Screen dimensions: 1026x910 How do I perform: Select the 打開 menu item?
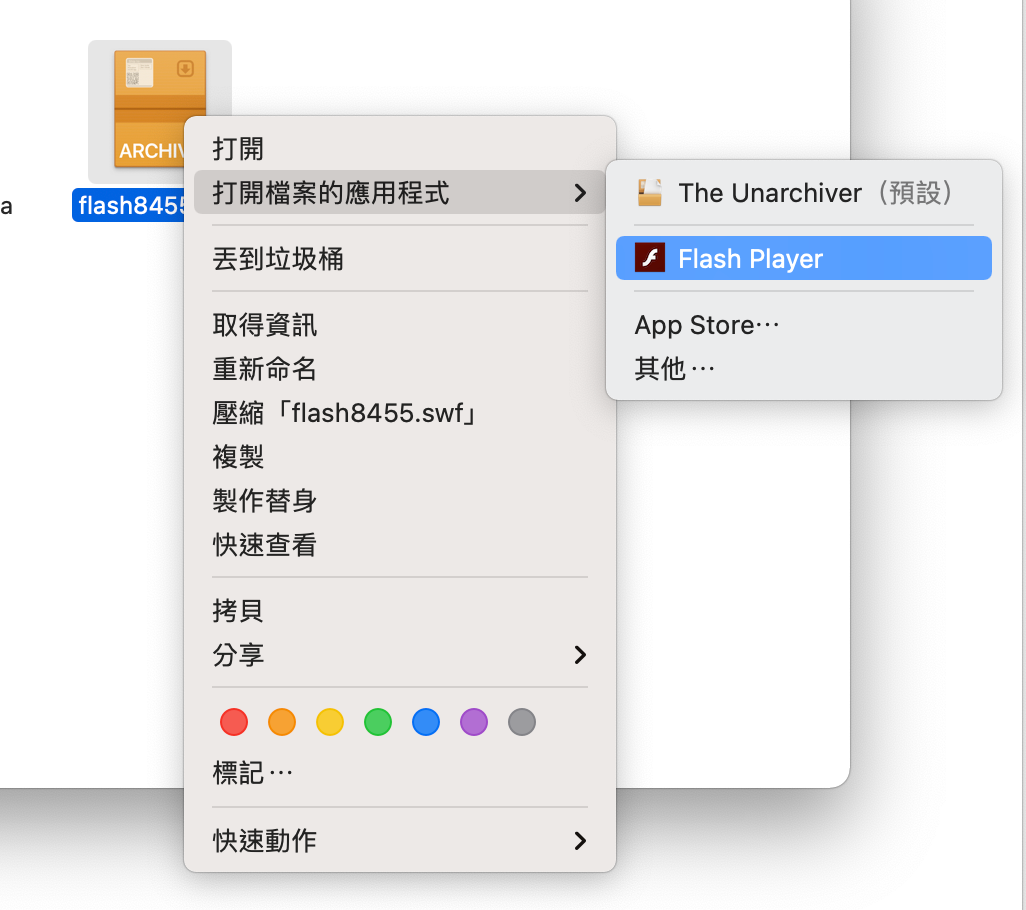coord(400,149)
